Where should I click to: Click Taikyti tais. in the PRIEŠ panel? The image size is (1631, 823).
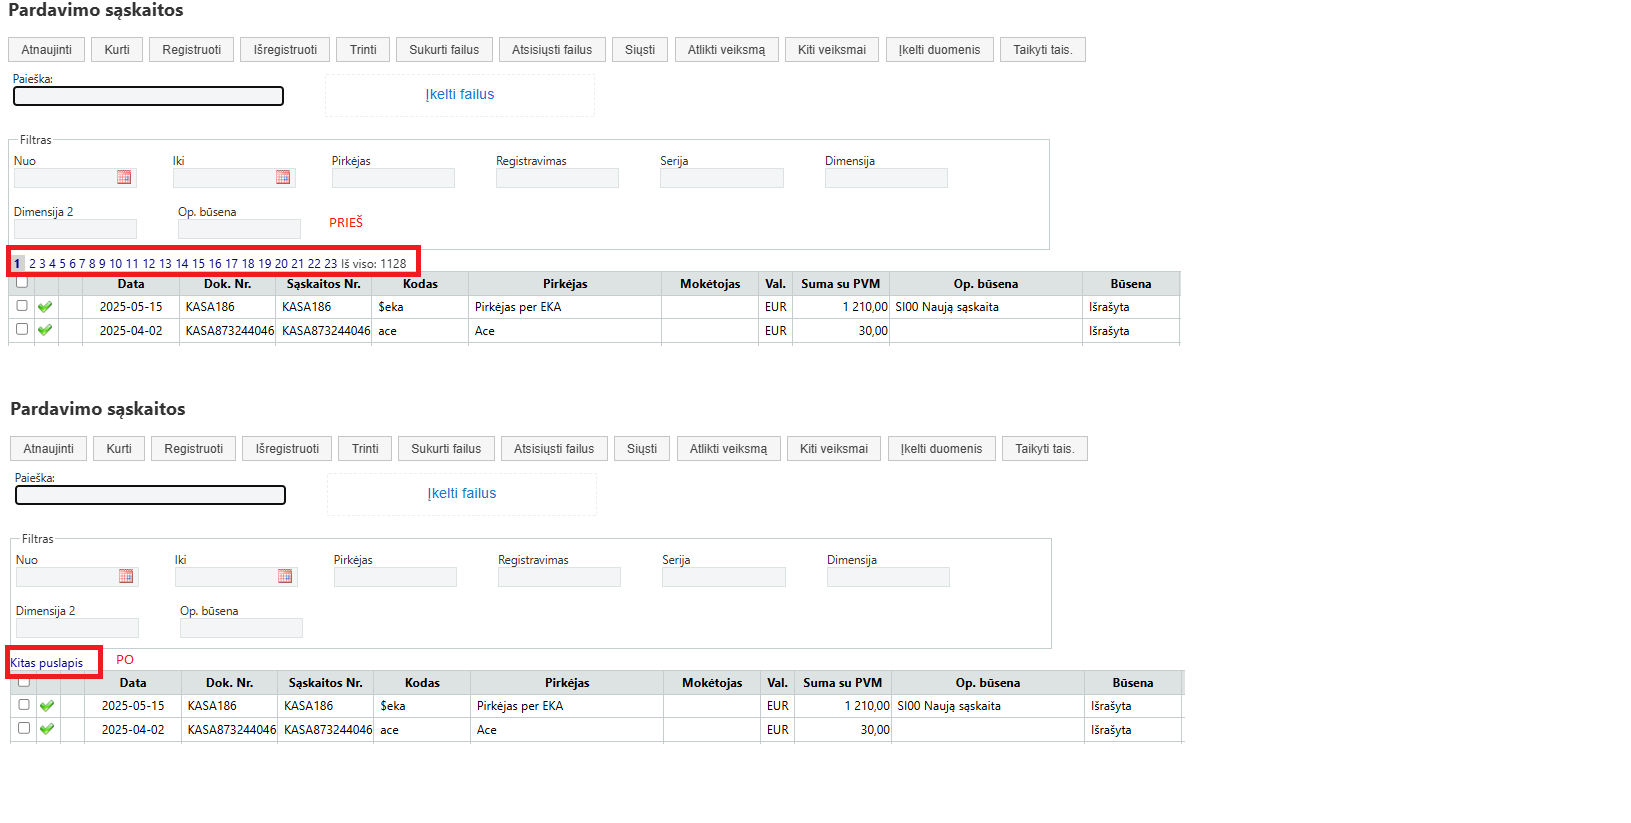pyautogui.click(x=1043, y=50)
